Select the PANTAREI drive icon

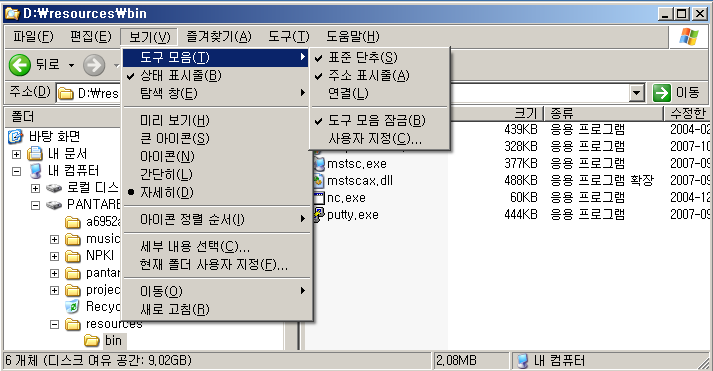click(x=54, y=205)
